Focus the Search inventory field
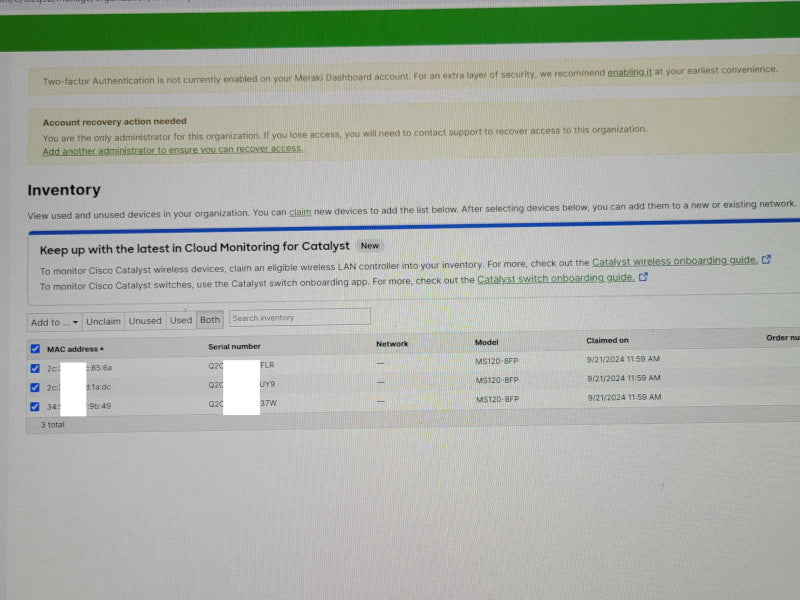Screen dimensions: 800x600 pos(300,317)
